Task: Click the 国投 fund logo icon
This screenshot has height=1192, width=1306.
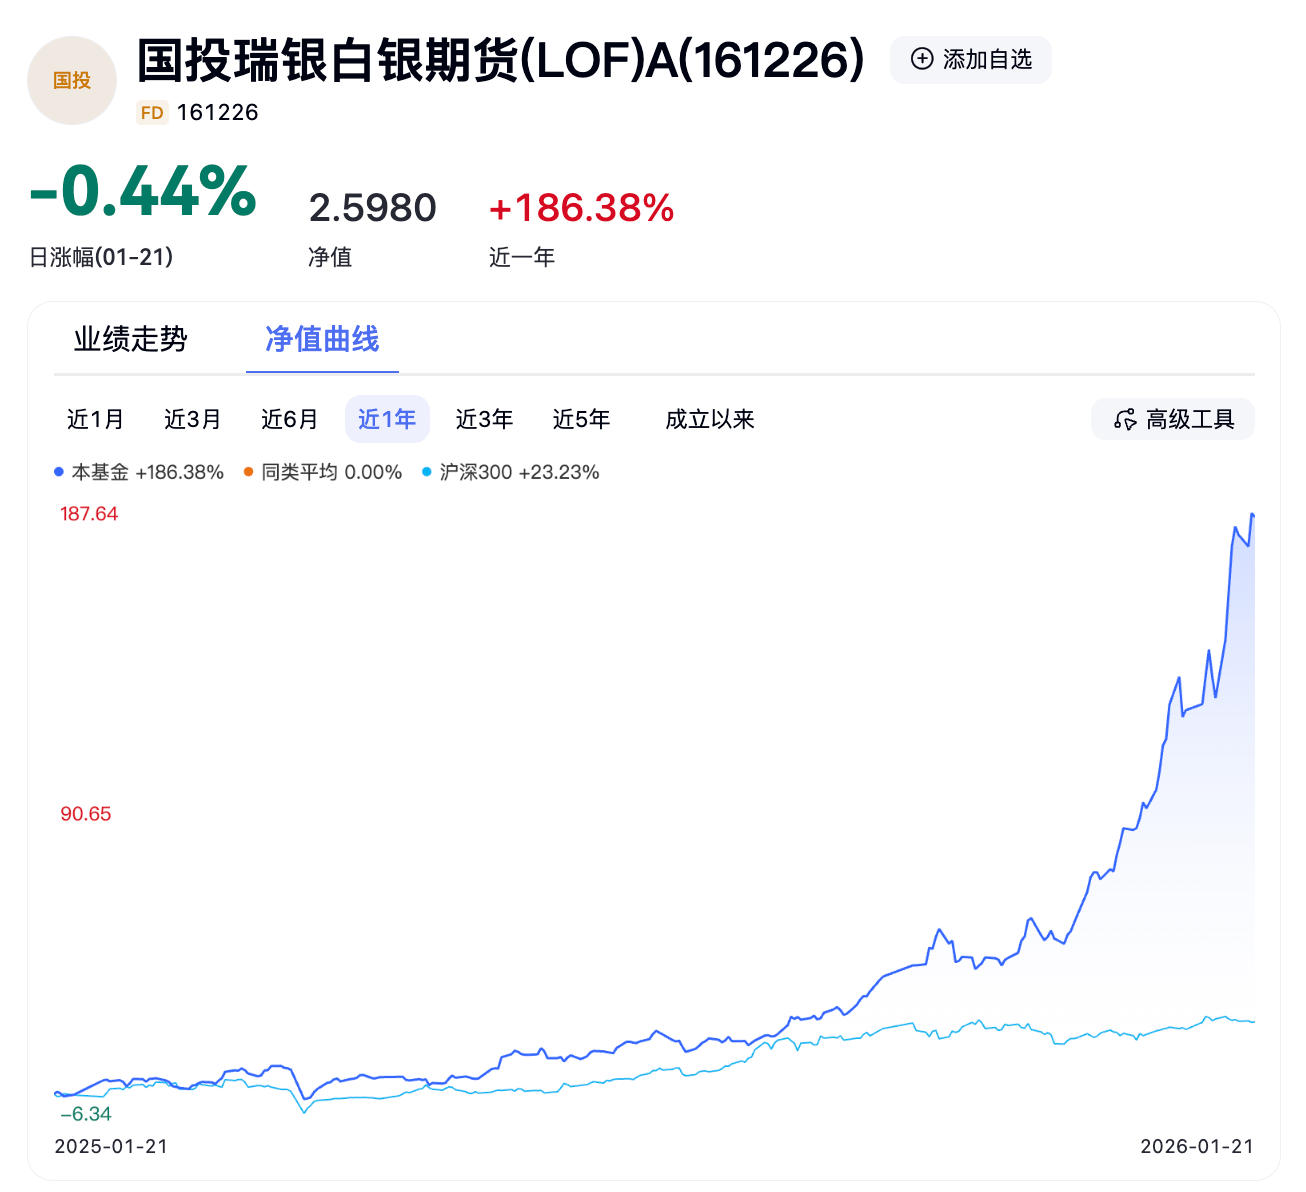Action: [71, 79]
